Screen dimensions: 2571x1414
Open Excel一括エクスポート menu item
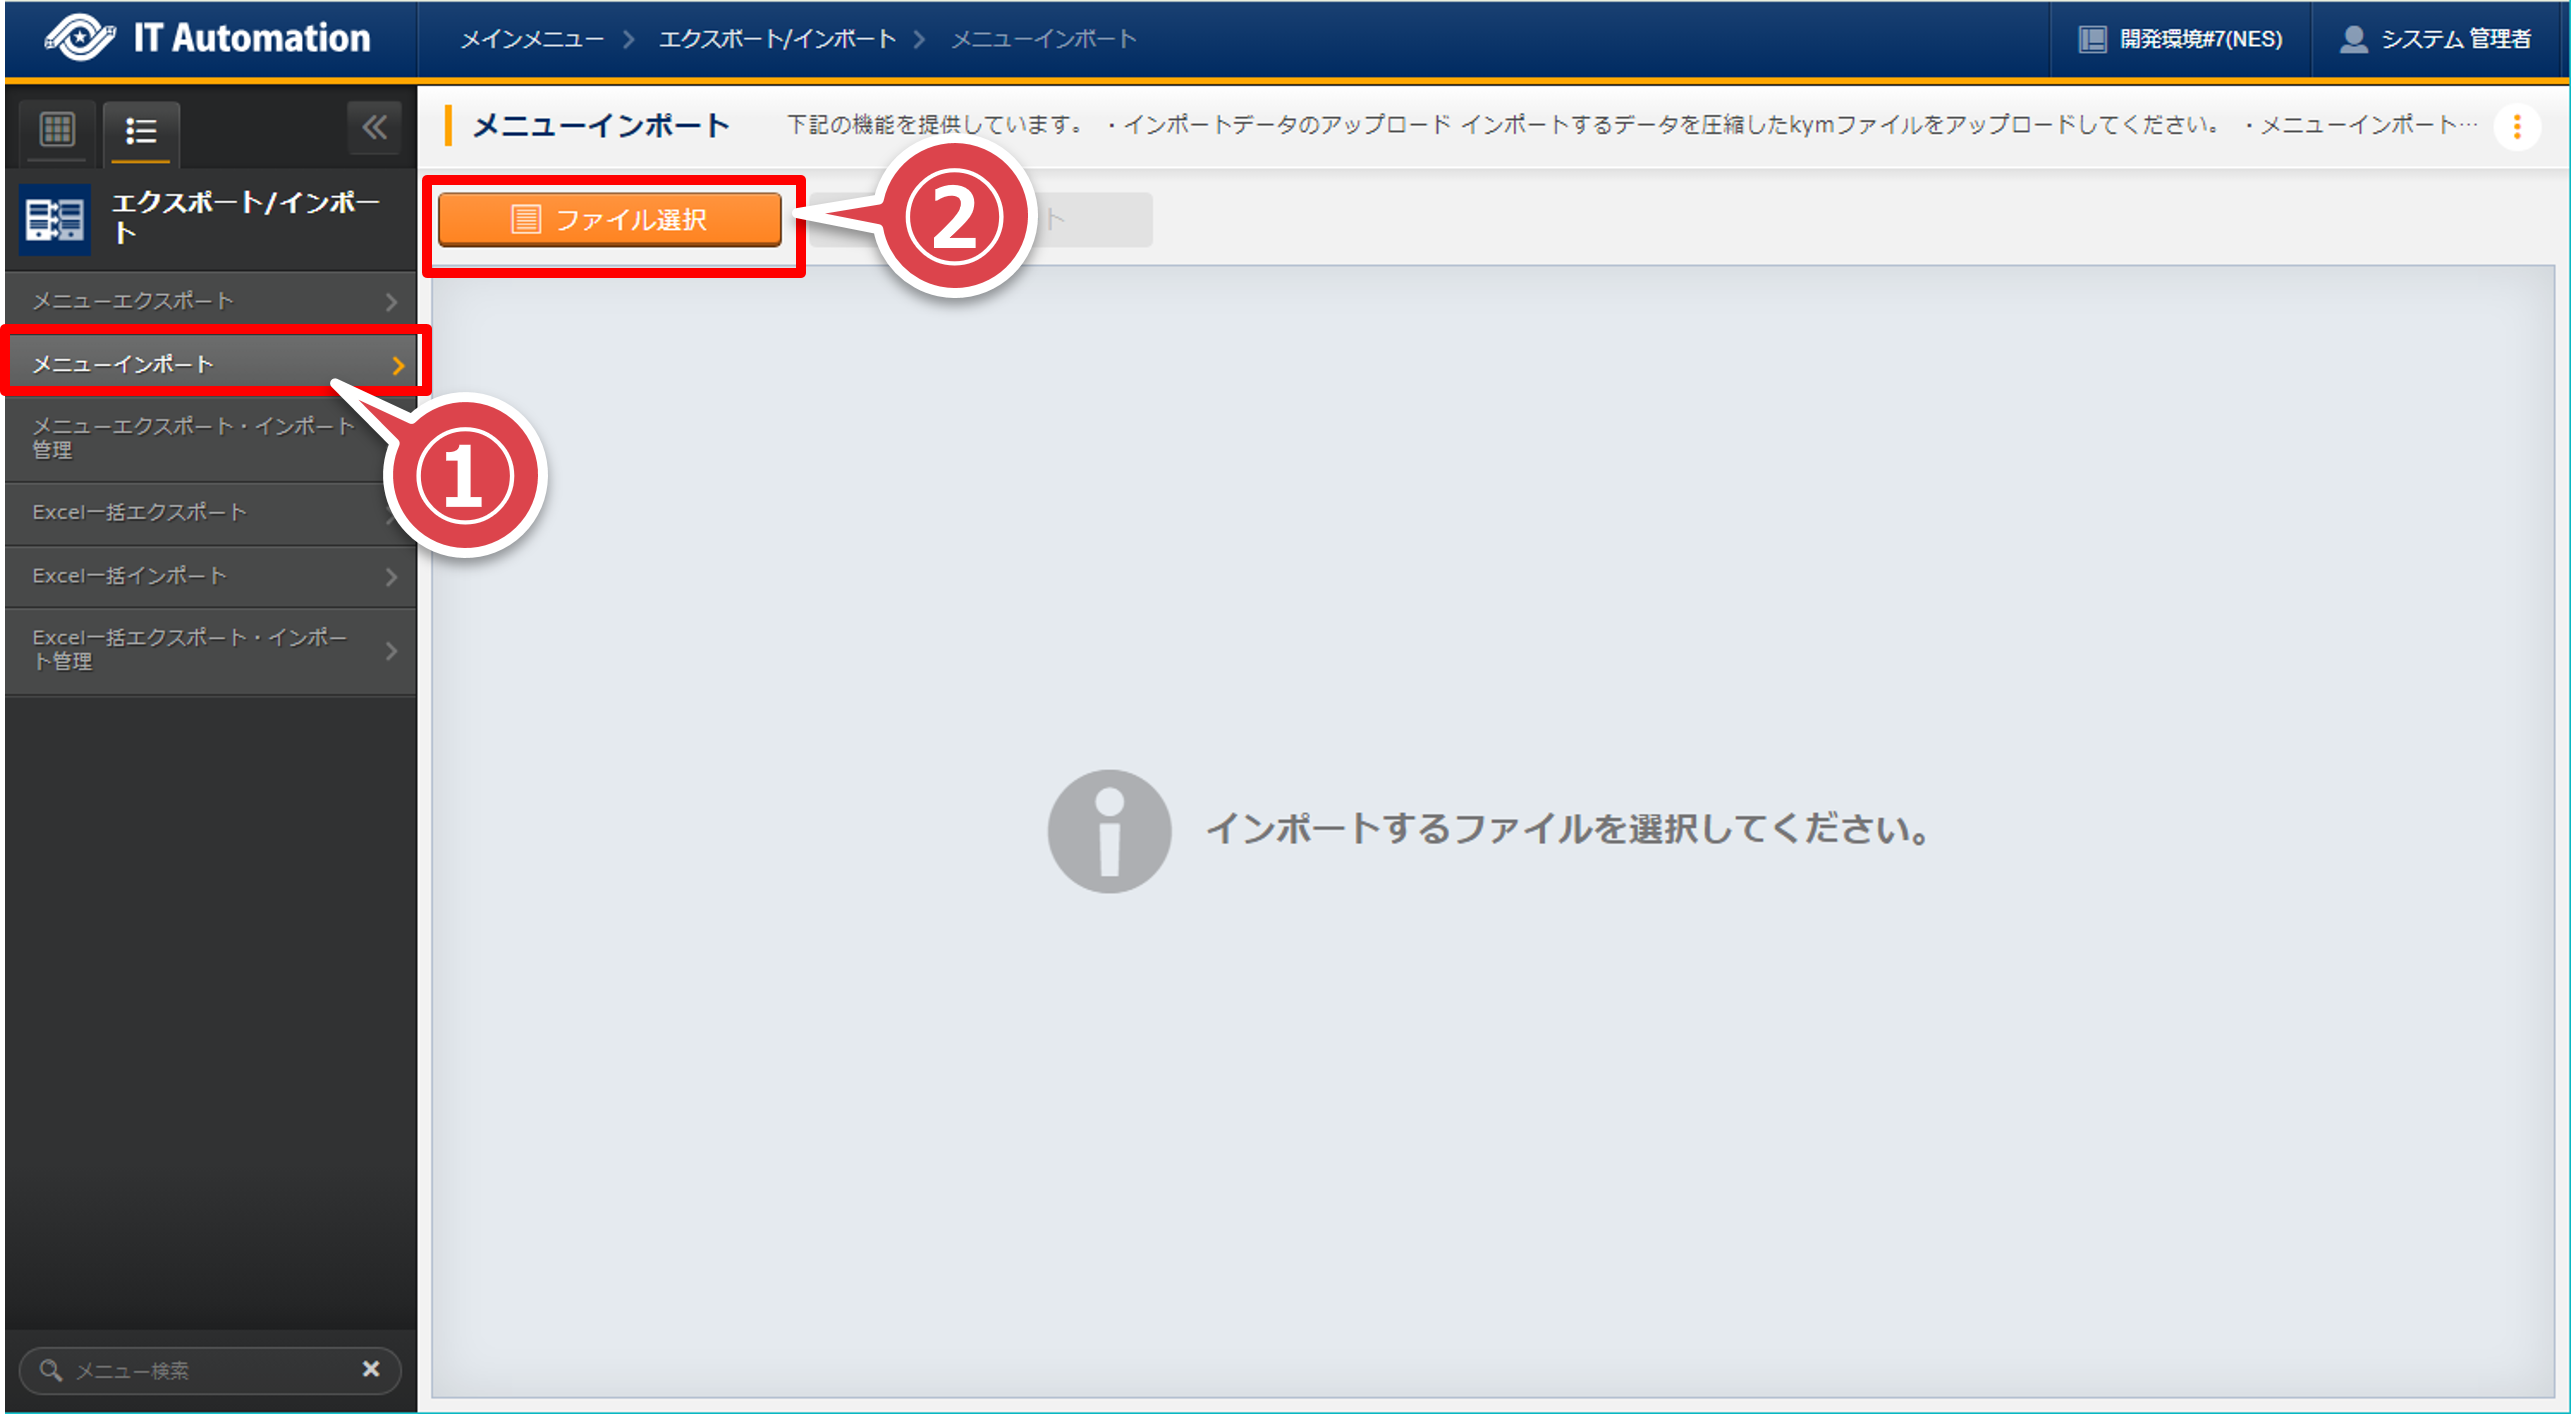[x=140, y=513]
